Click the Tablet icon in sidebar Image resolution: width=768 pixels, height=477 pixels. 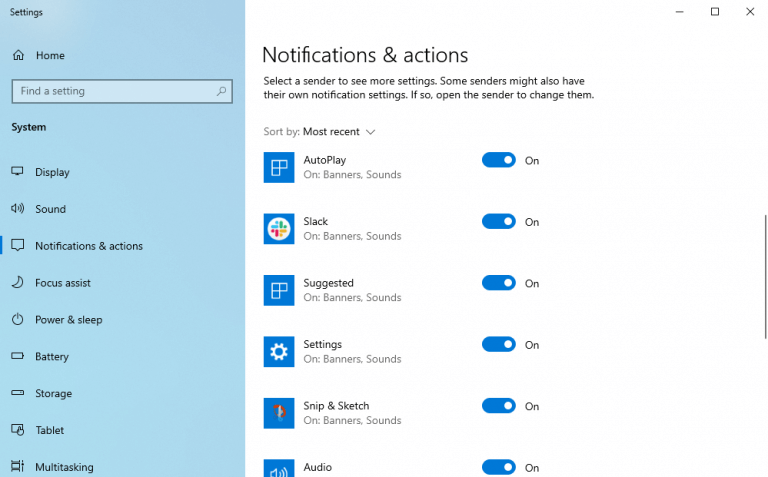coord(18,429)
